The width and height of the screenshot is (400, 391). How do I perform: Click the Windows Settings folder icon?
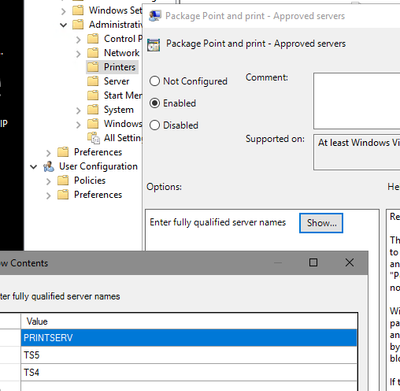coord(78,10)
